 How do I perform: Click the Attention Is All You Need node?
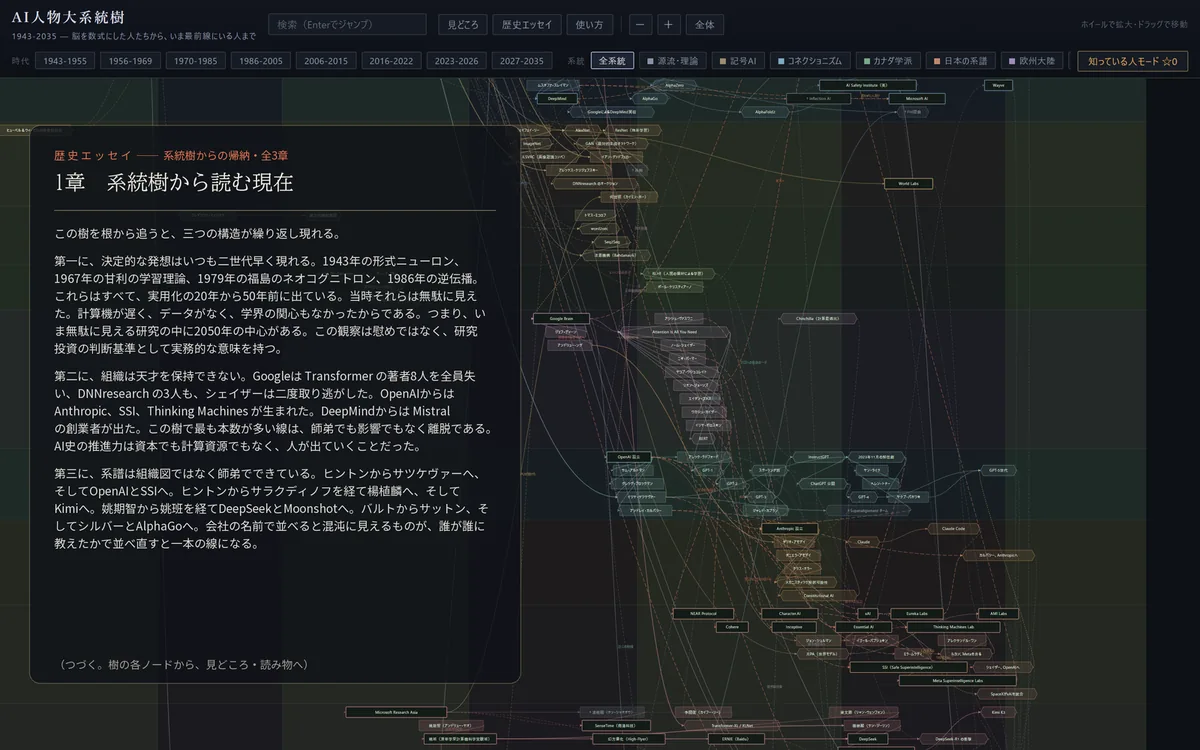coord(674,331)
